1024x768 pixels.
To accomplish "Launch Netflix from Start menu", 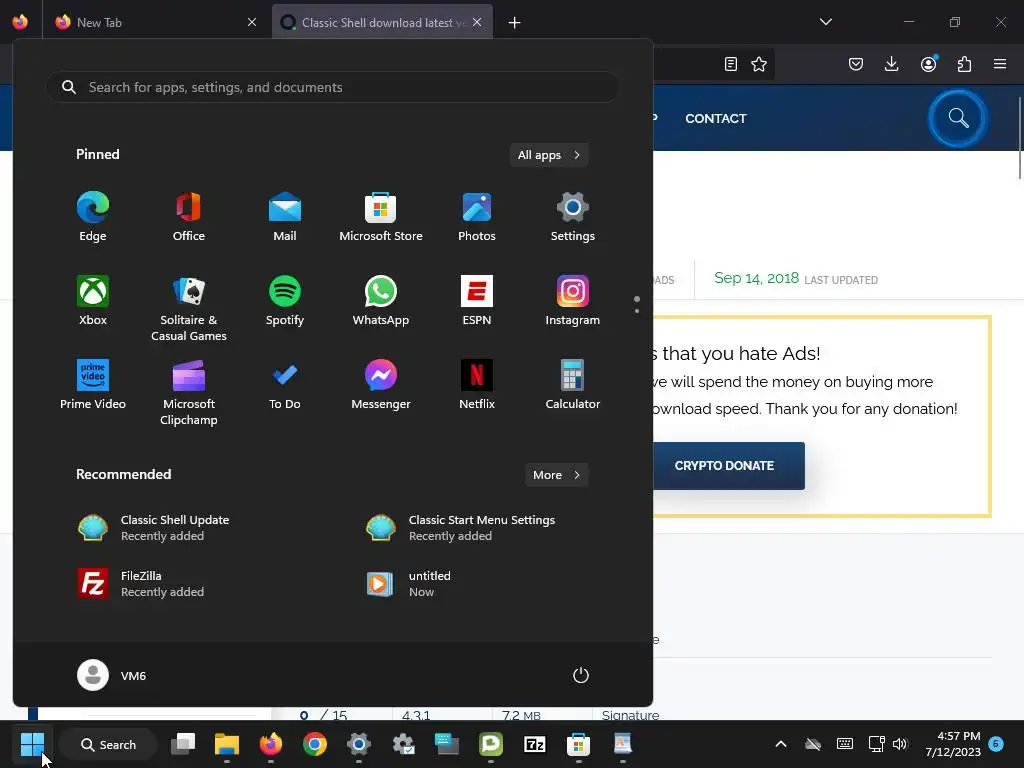I will 477,385.
